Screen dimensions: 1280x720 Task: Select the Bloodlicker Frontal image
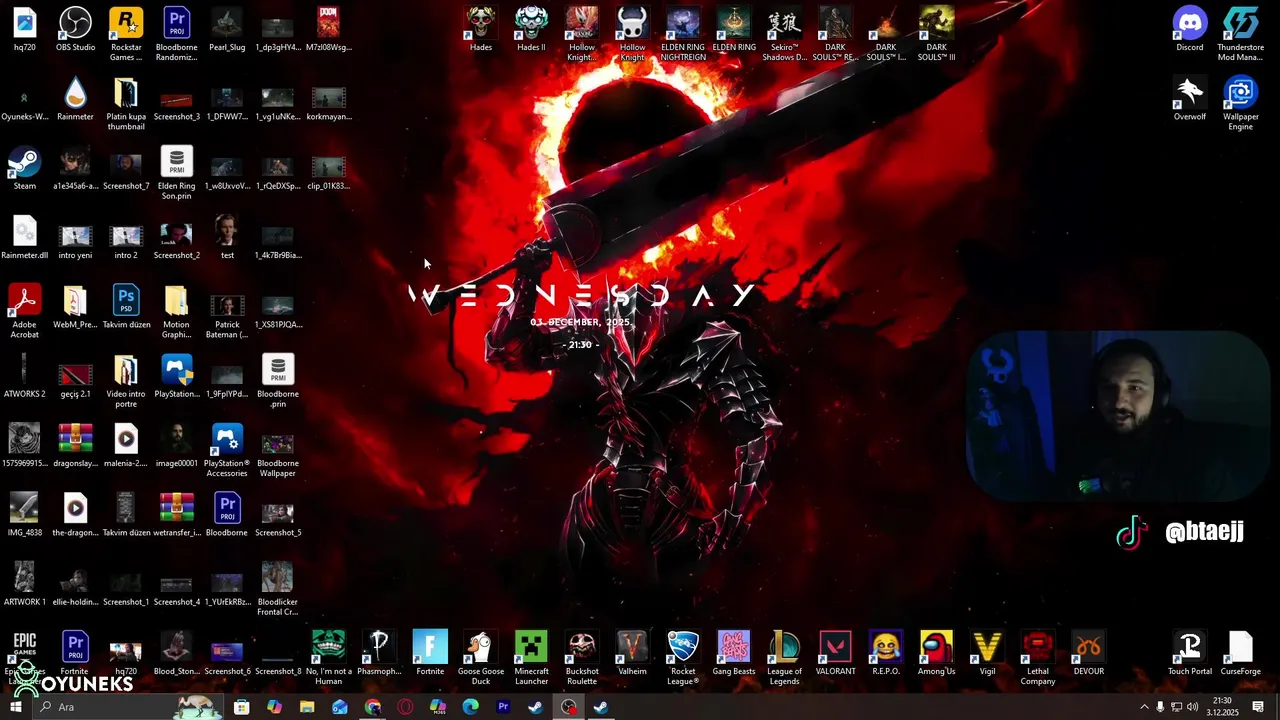tap(278, 589)
